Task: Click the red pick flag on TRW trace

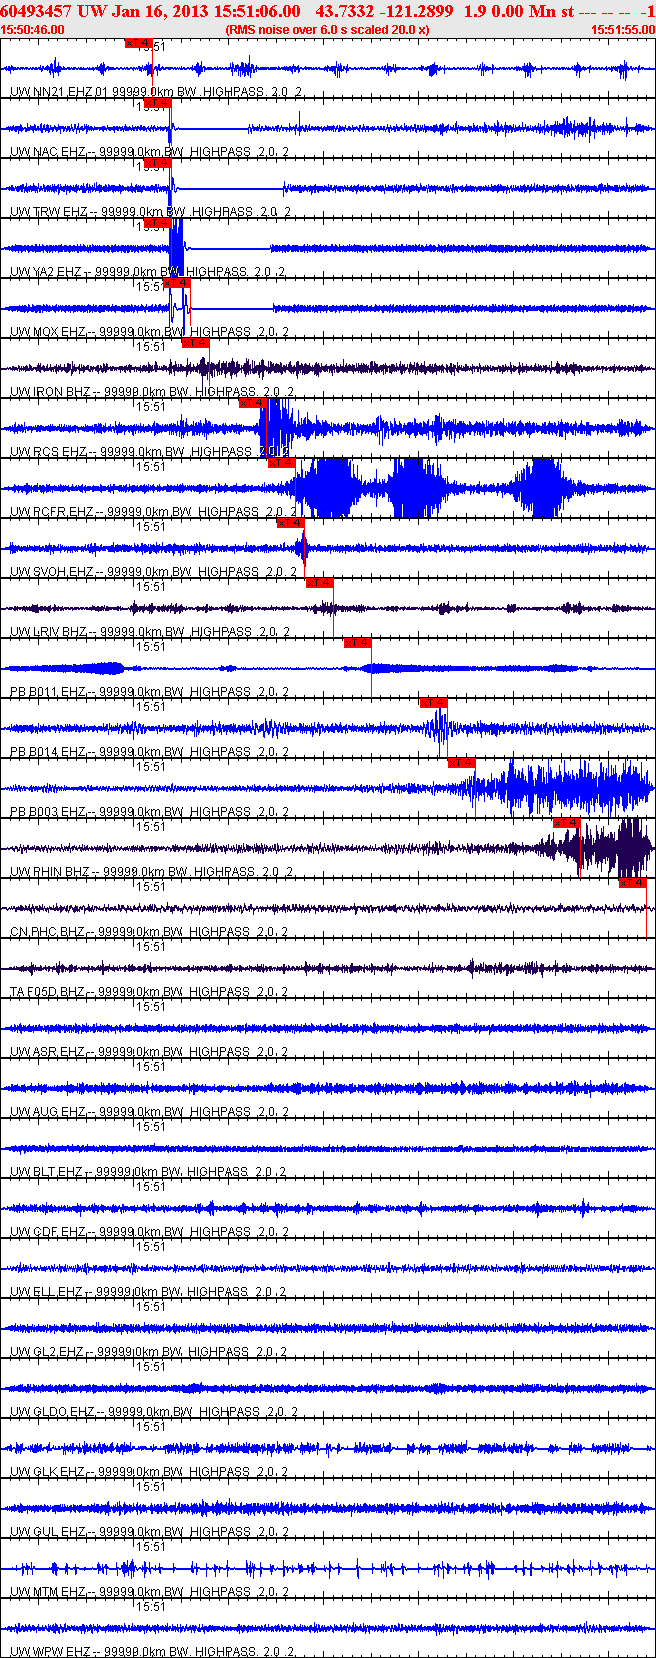Action: 157,163
